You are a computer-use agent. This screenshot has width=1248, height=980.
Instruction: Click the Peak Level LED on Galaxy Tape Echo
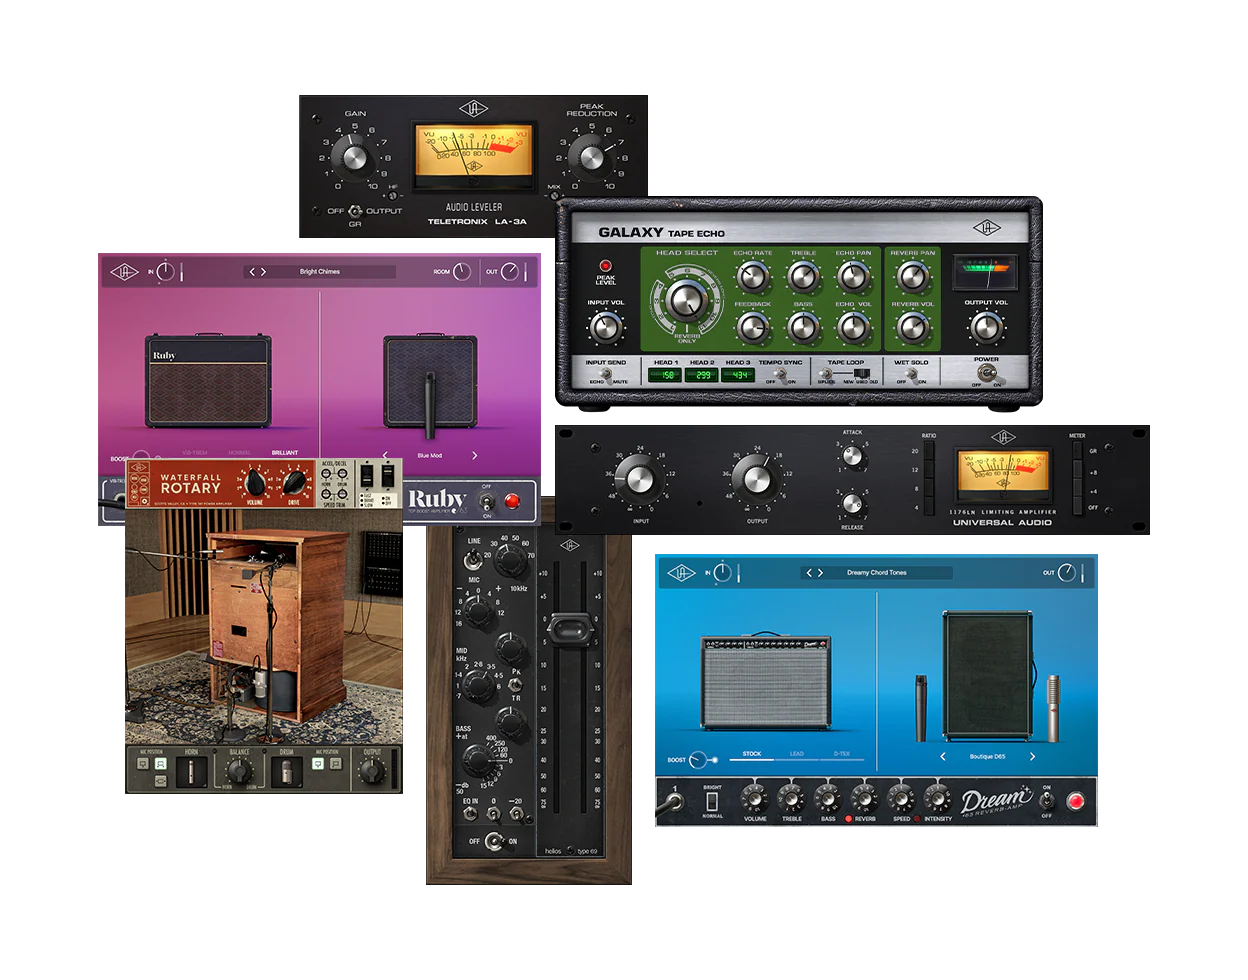(x=605, y=266)
